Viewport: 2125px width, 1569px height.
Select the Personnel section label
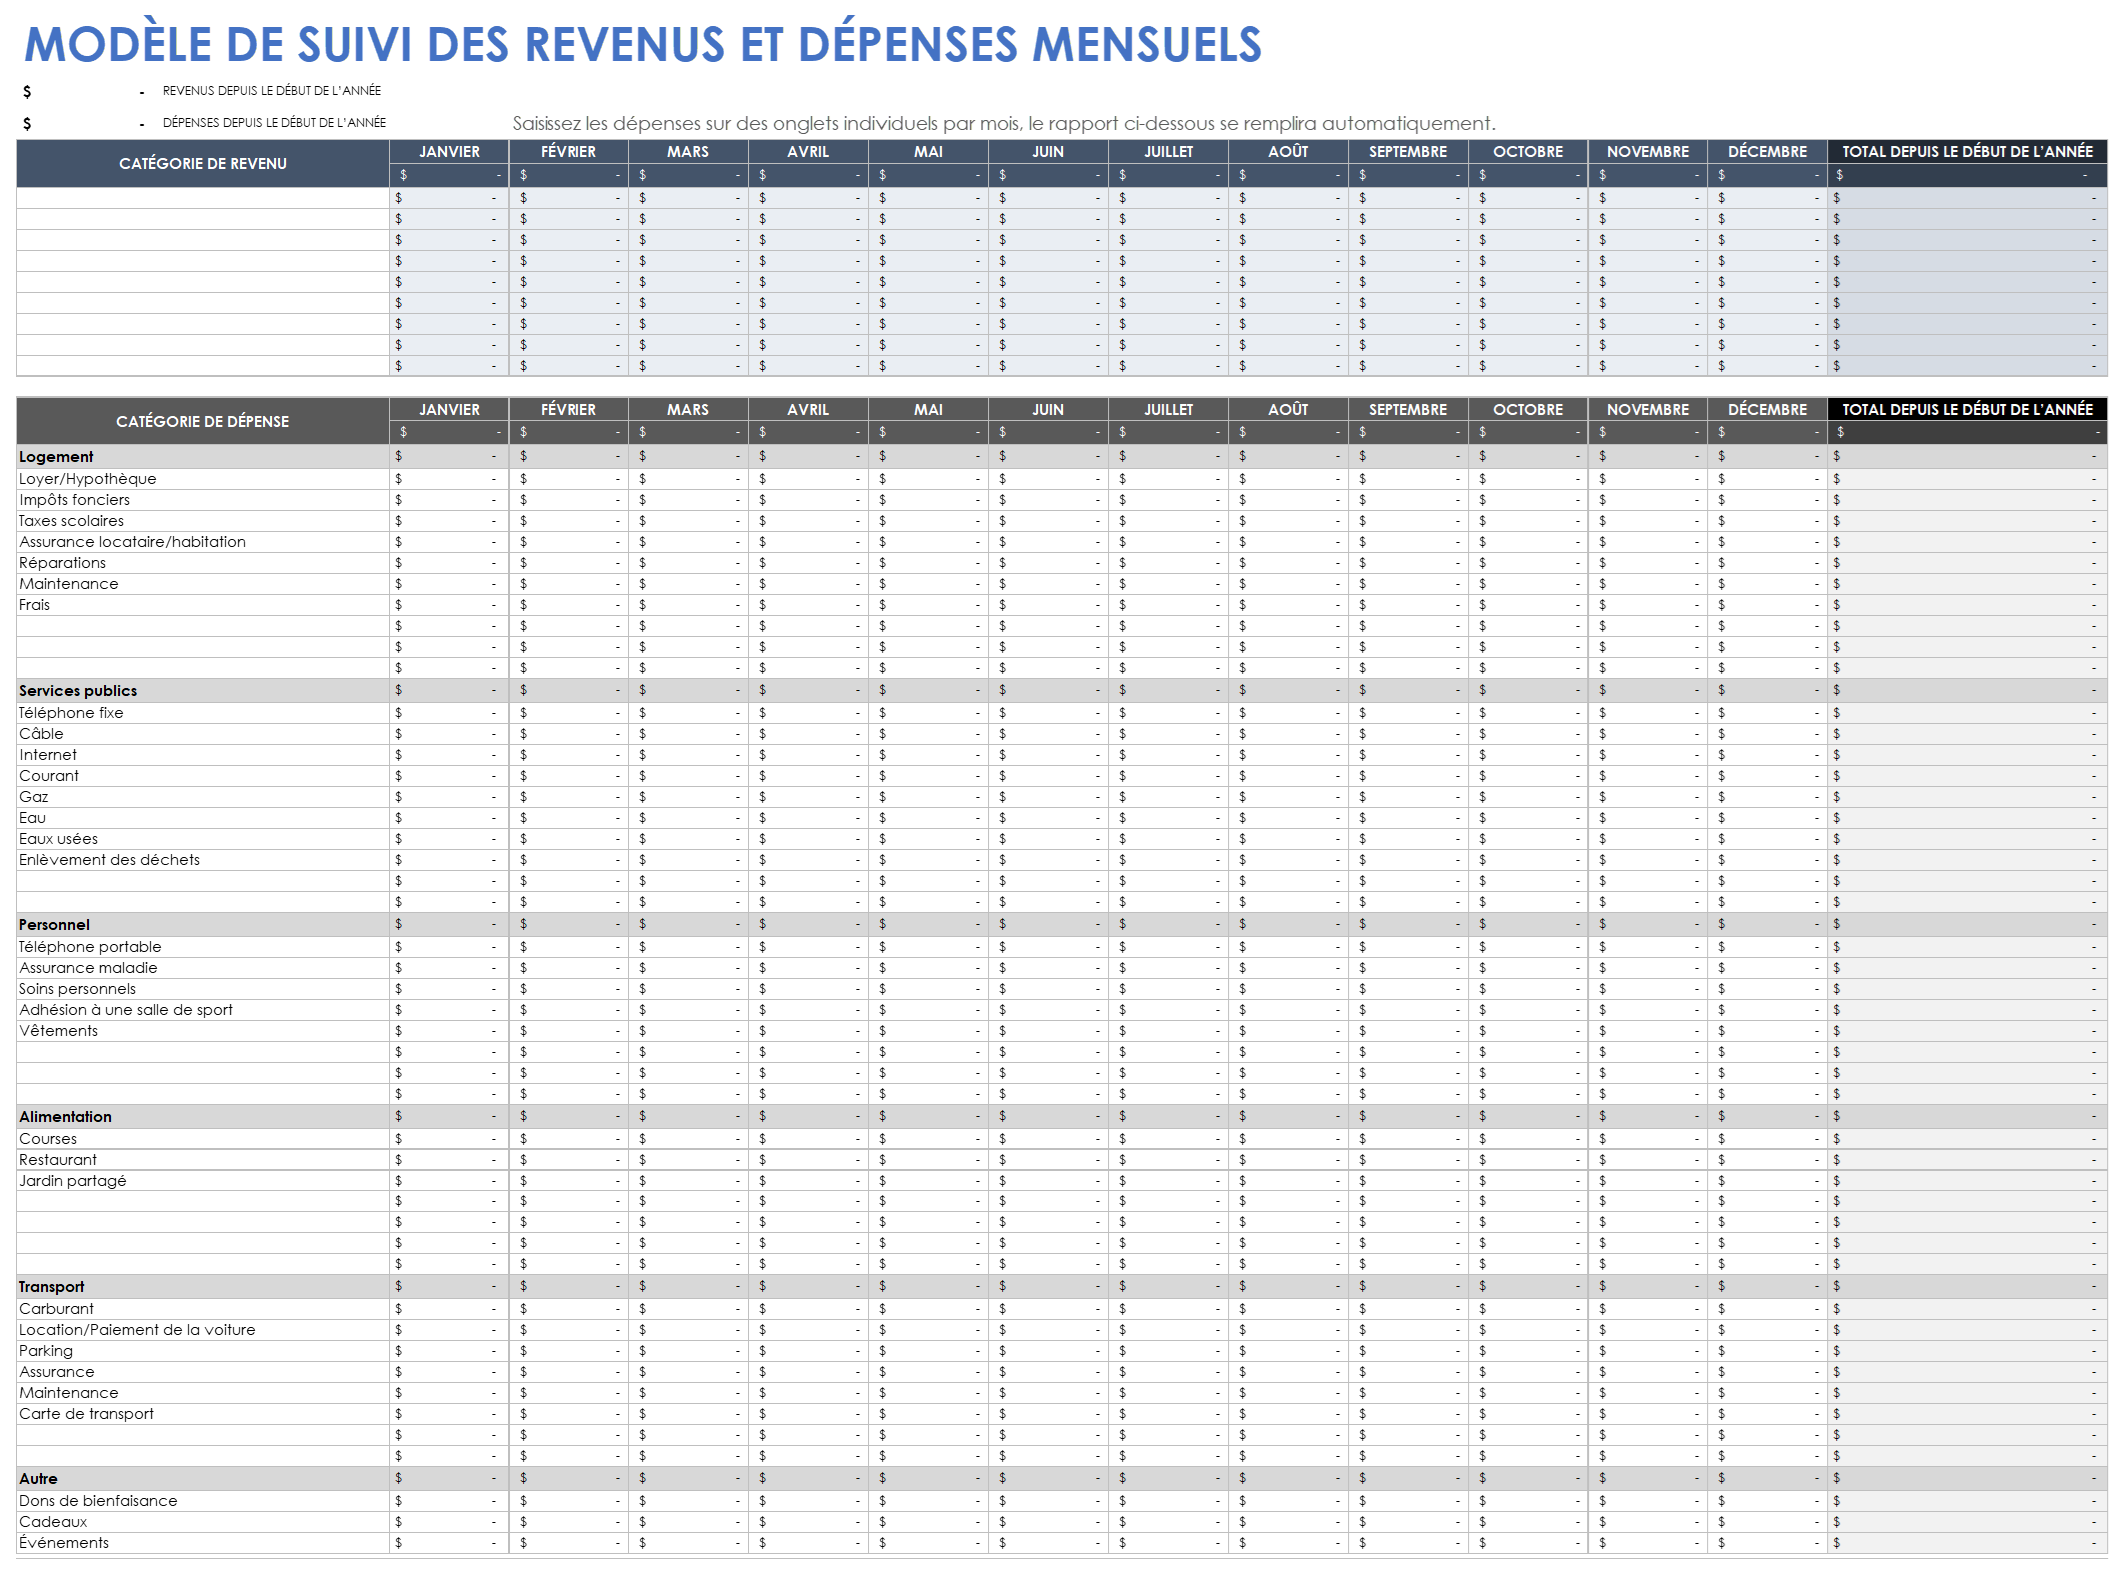coord(54,925)
